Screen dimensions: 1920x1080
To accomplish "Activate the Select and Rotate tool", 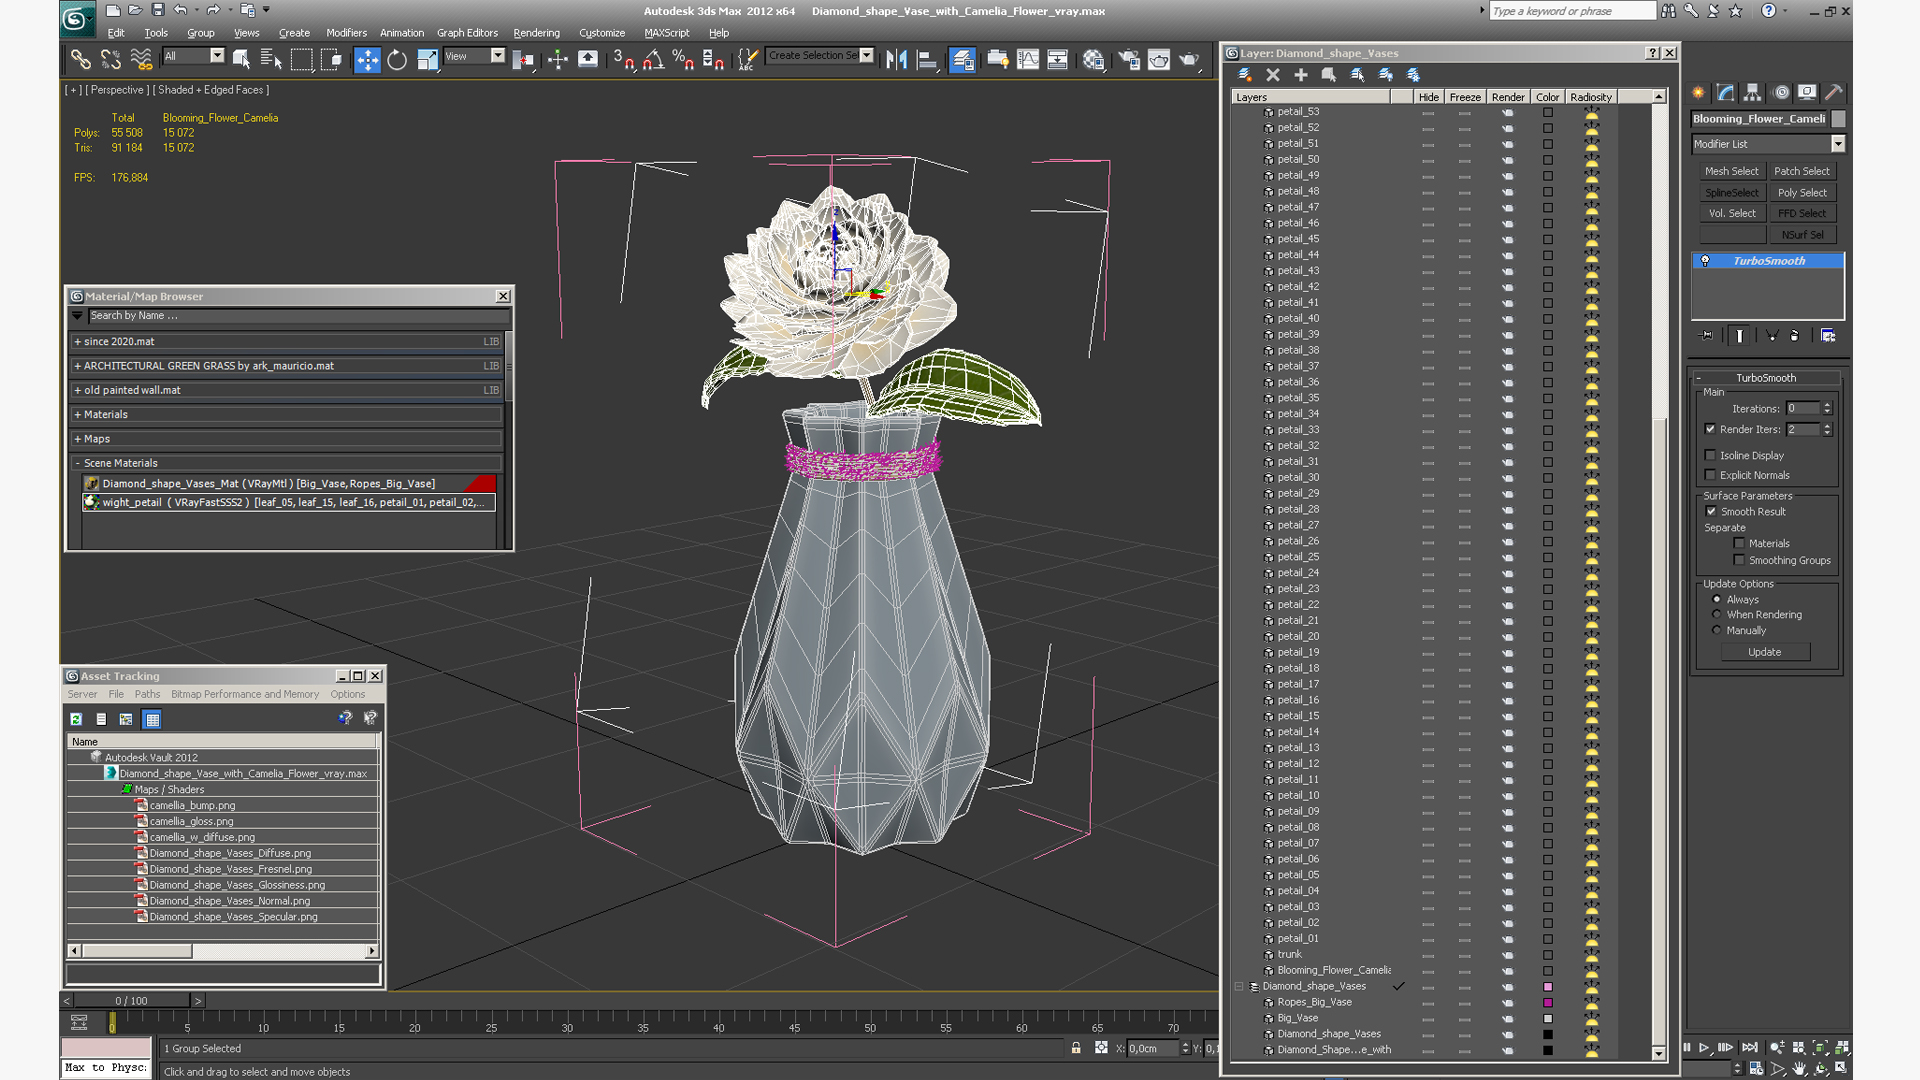I will click(x=397, y=60).
